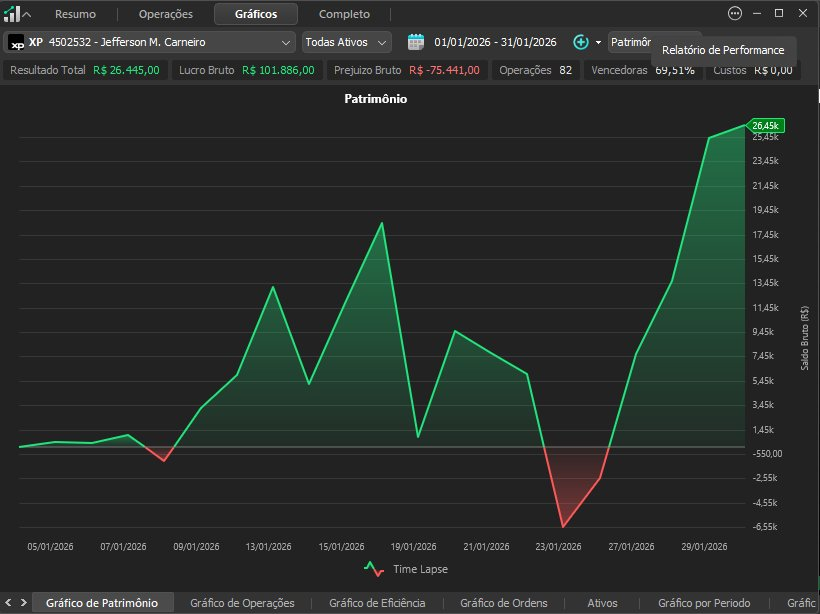Collapse panel with the top-left chevron
Screen dimensions: 820x614
pos(27,15)
